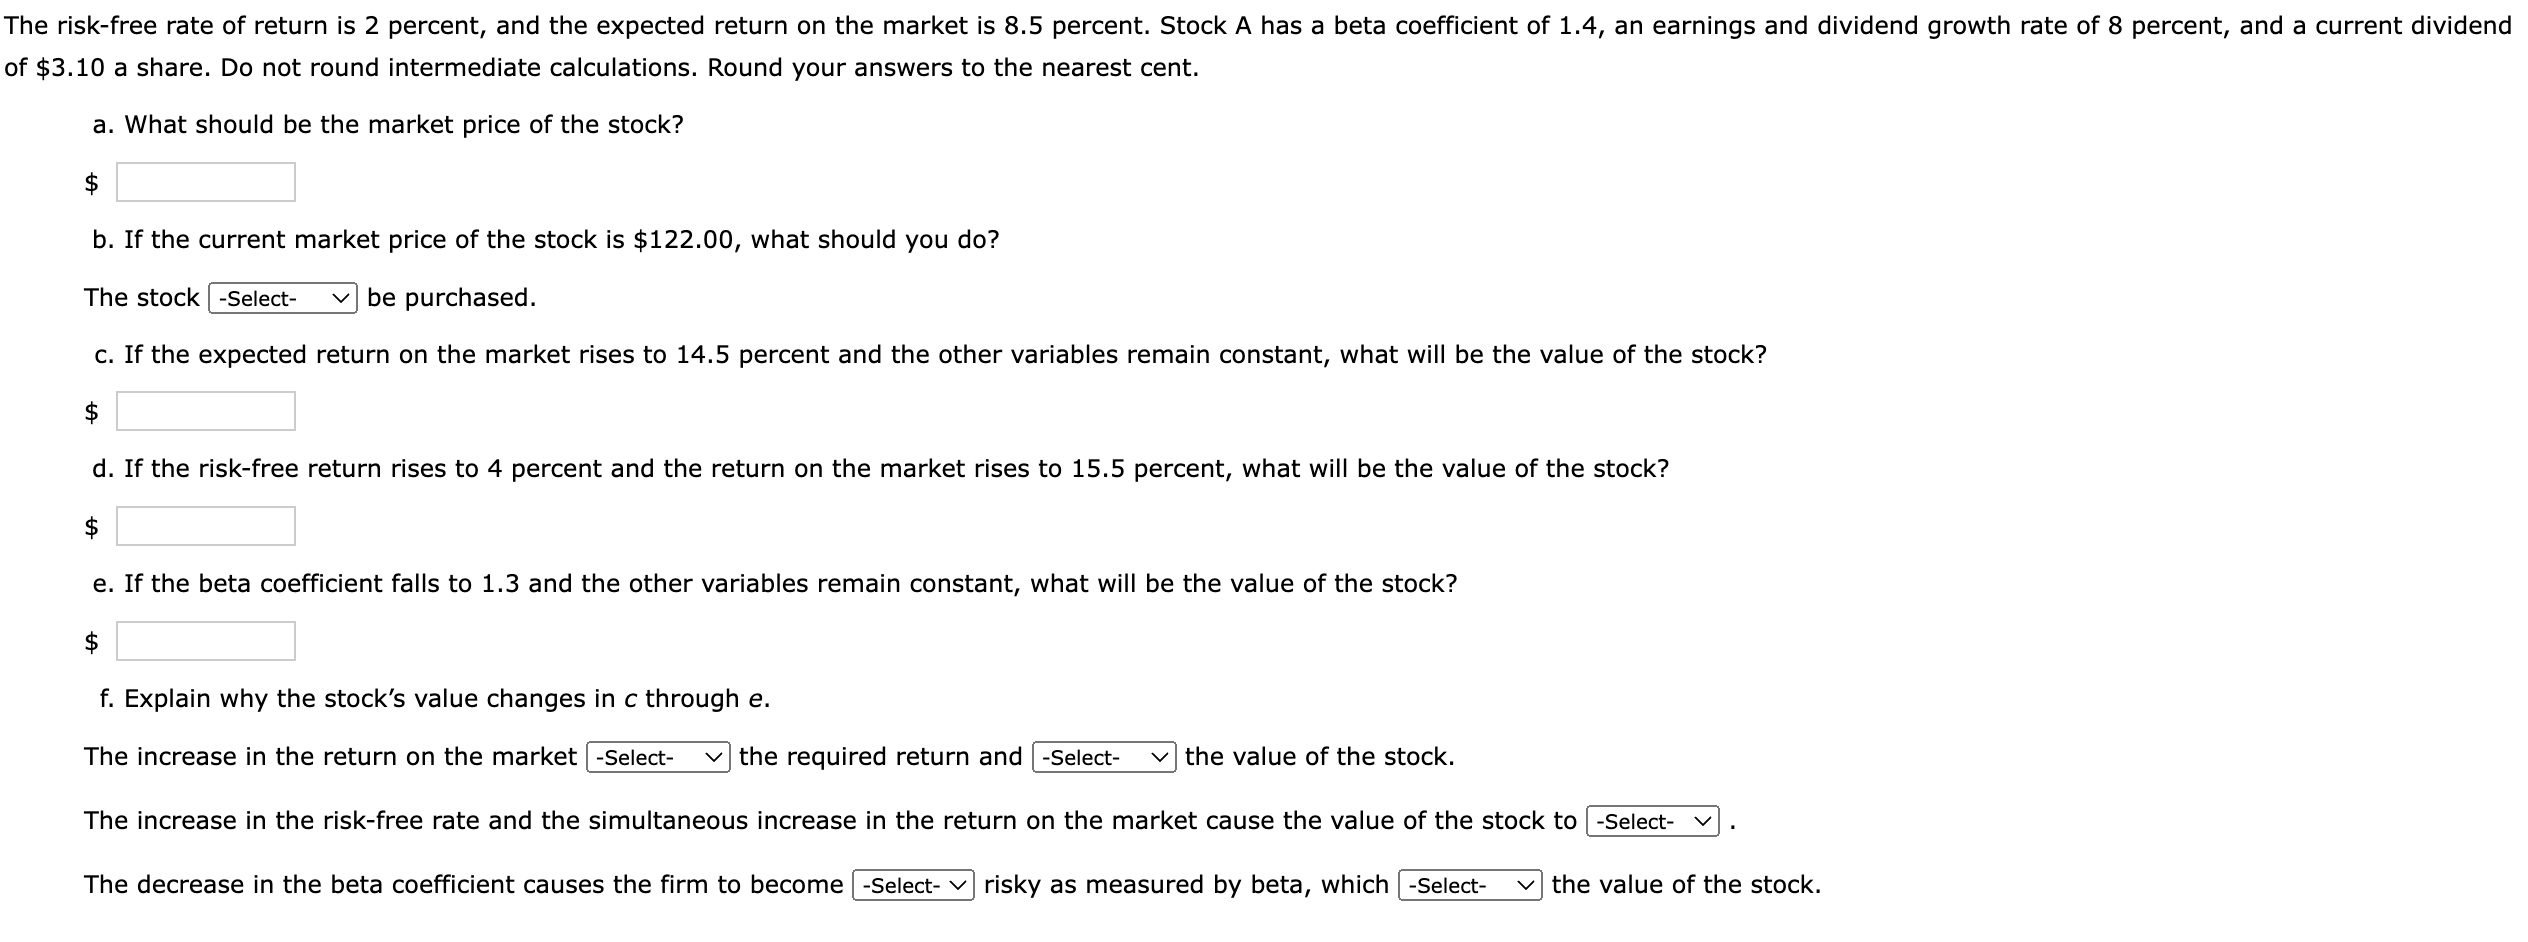Click the answer box for part d
The image size is (2528, 942).
point(206,525)
